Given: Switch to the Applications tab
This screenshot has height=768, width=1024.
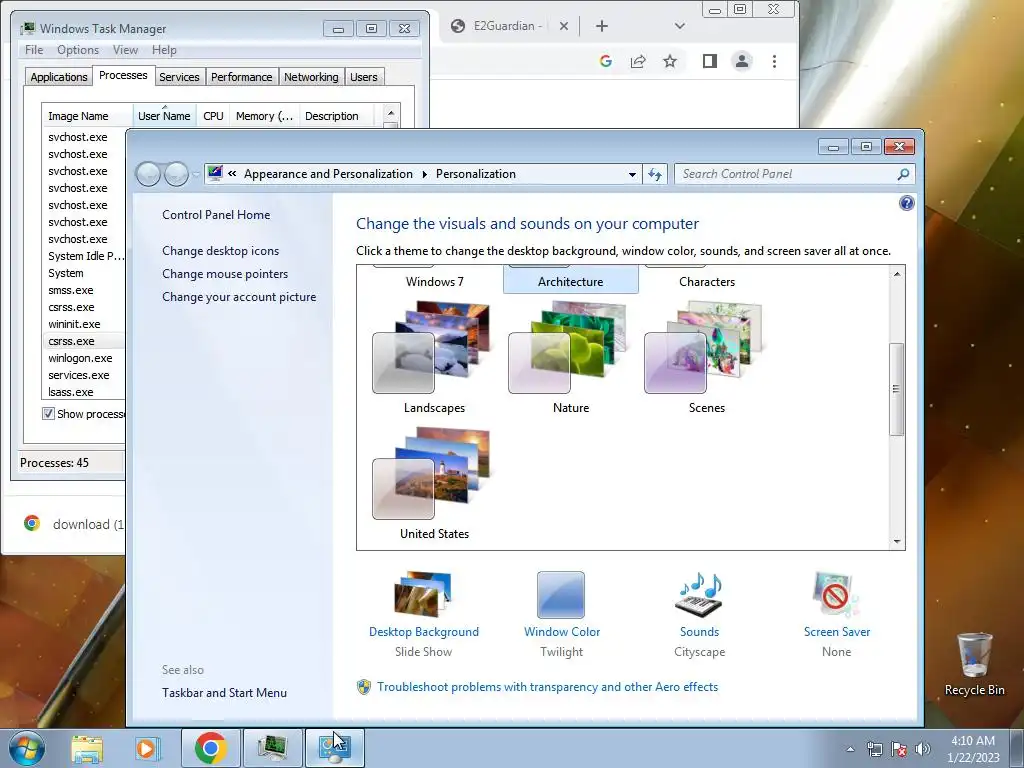Looking at the screenshot, I should [x=59, y=77].
